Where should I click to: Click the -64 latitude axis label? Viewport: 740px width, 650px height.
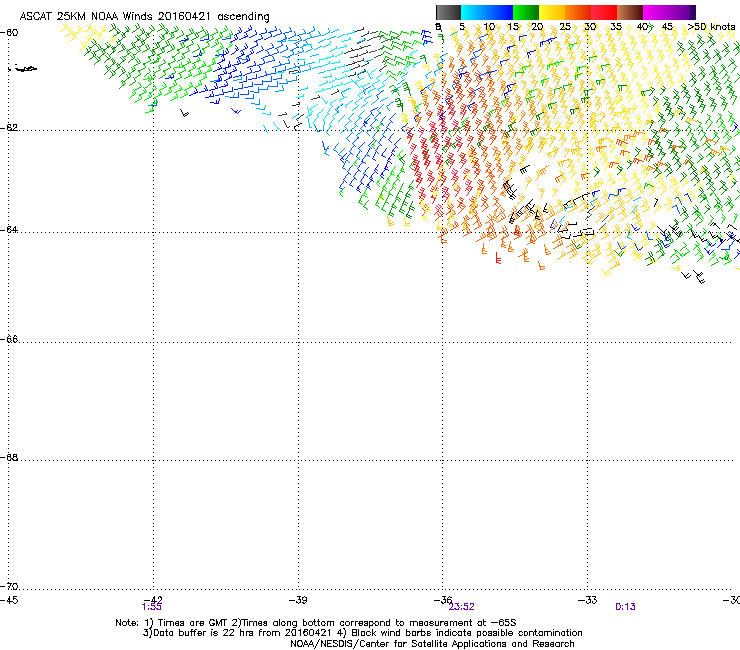tap(9, 230)
